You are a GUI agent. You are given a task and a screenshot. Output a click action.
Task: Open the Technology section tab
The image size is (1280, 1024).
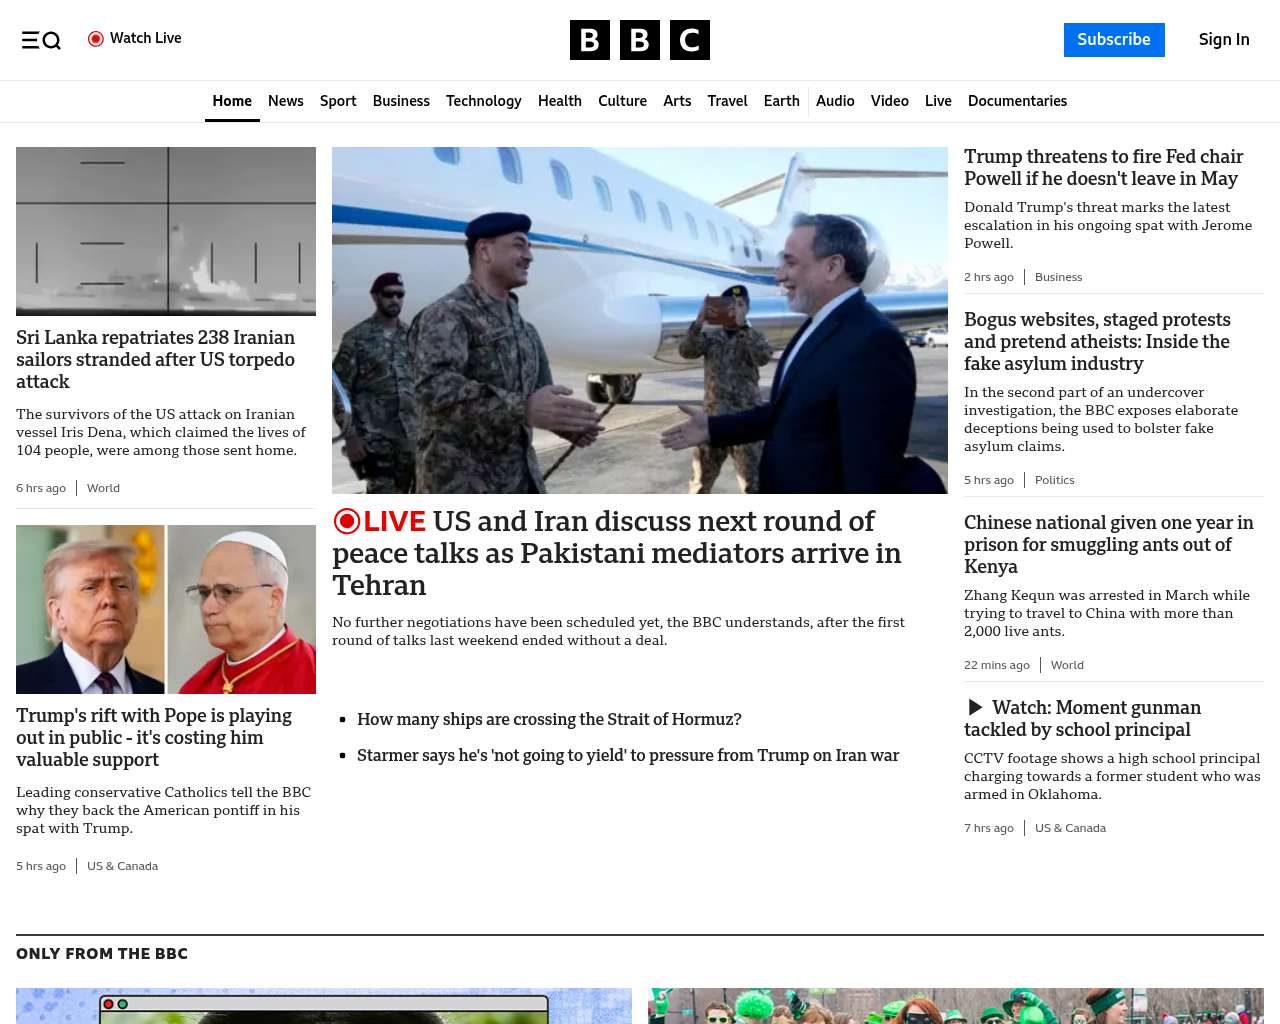coord(484,101)
